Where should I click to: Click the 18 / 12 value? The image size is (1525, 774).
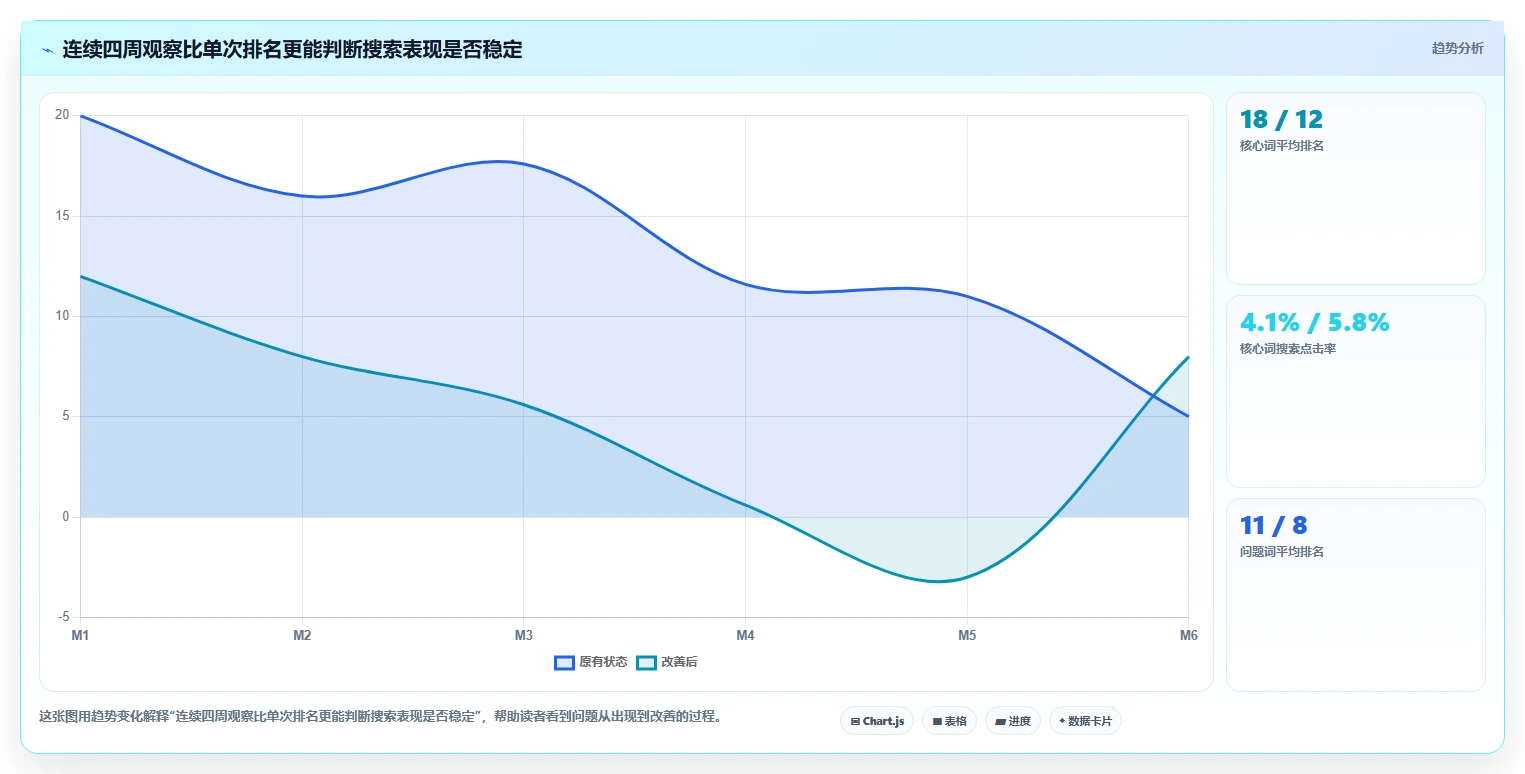click(1281, 120)
